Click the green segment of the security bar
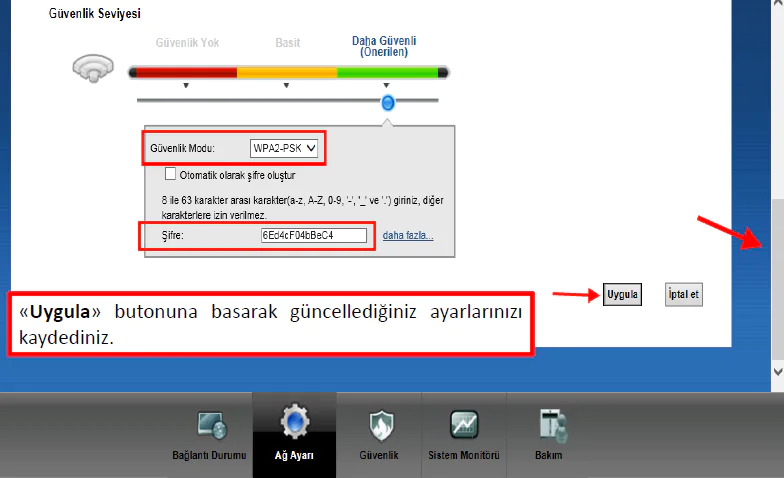The image size is (784, 478). point(388,73)
